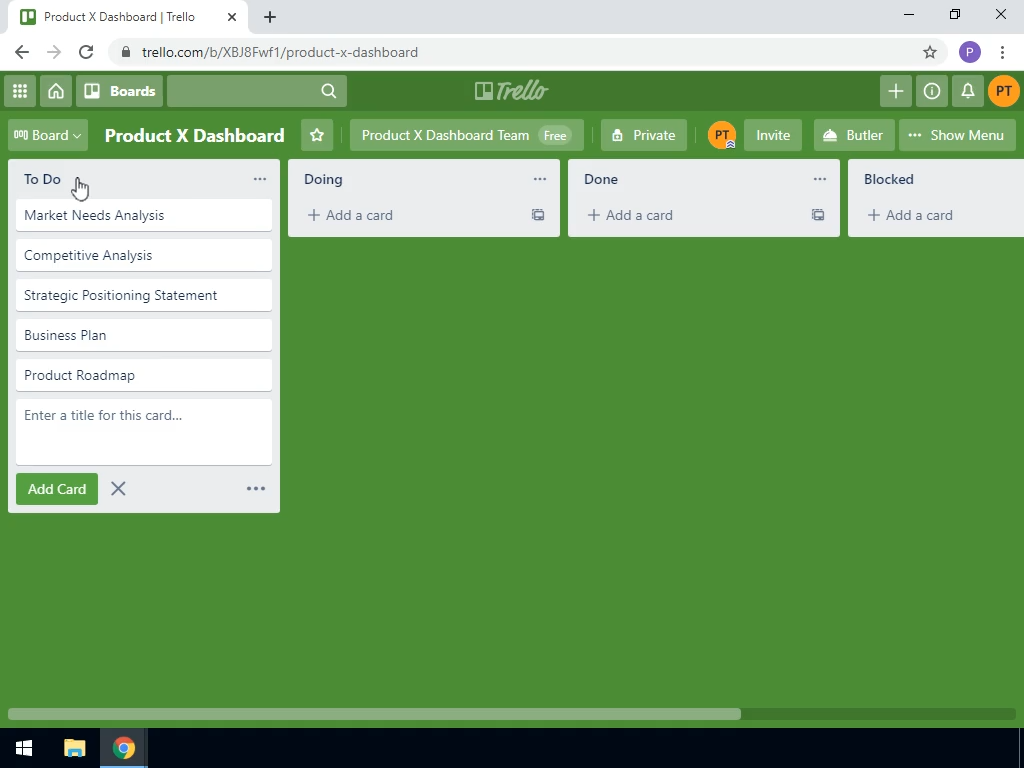This screenshot has height=768, width=1024.
Task: Open the PT account avatar in header
Action: (1003, 91)
